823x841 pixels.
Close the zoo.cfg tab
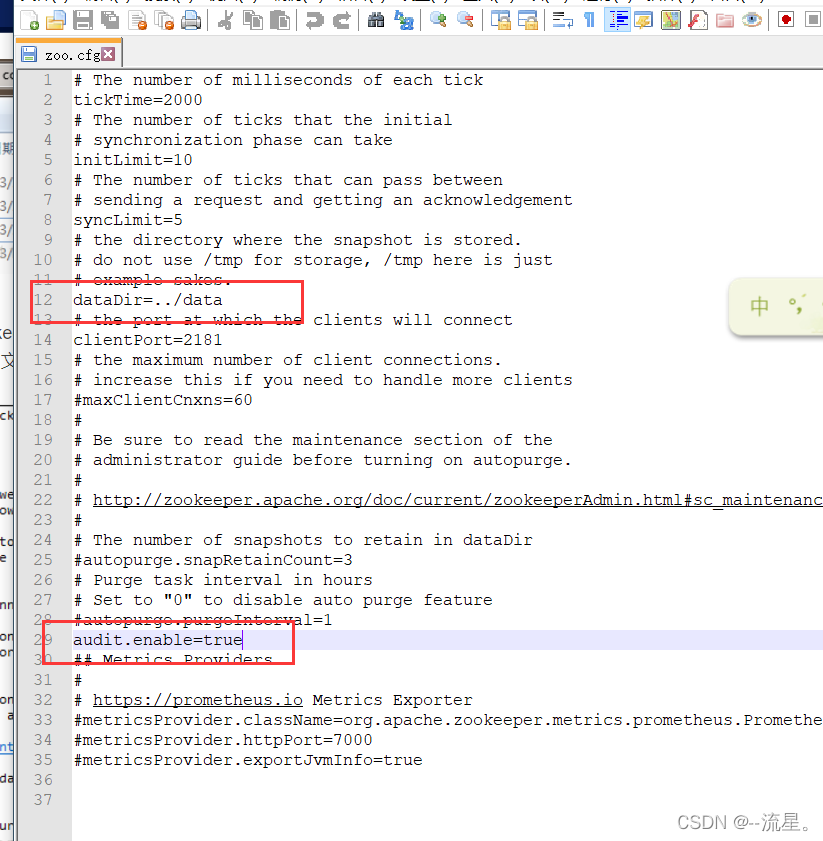tap(108, 54)
